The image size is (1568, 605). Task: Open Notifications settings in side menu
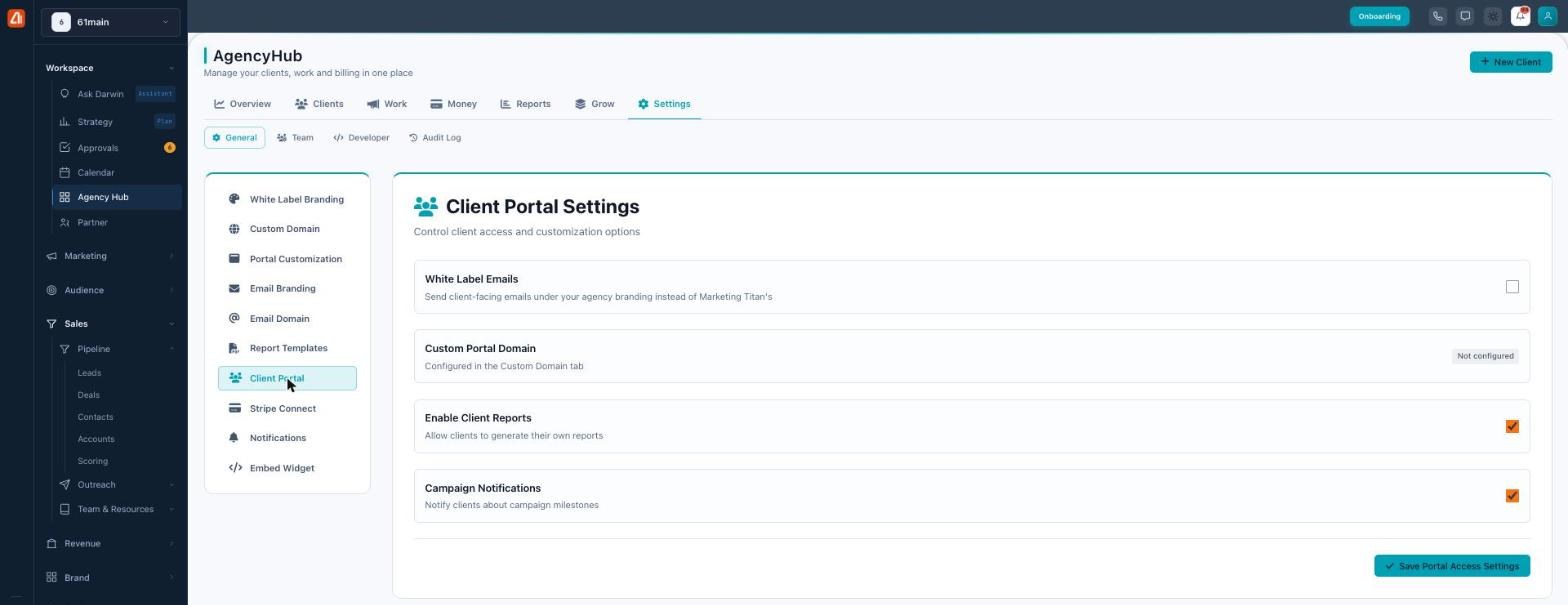287,438
